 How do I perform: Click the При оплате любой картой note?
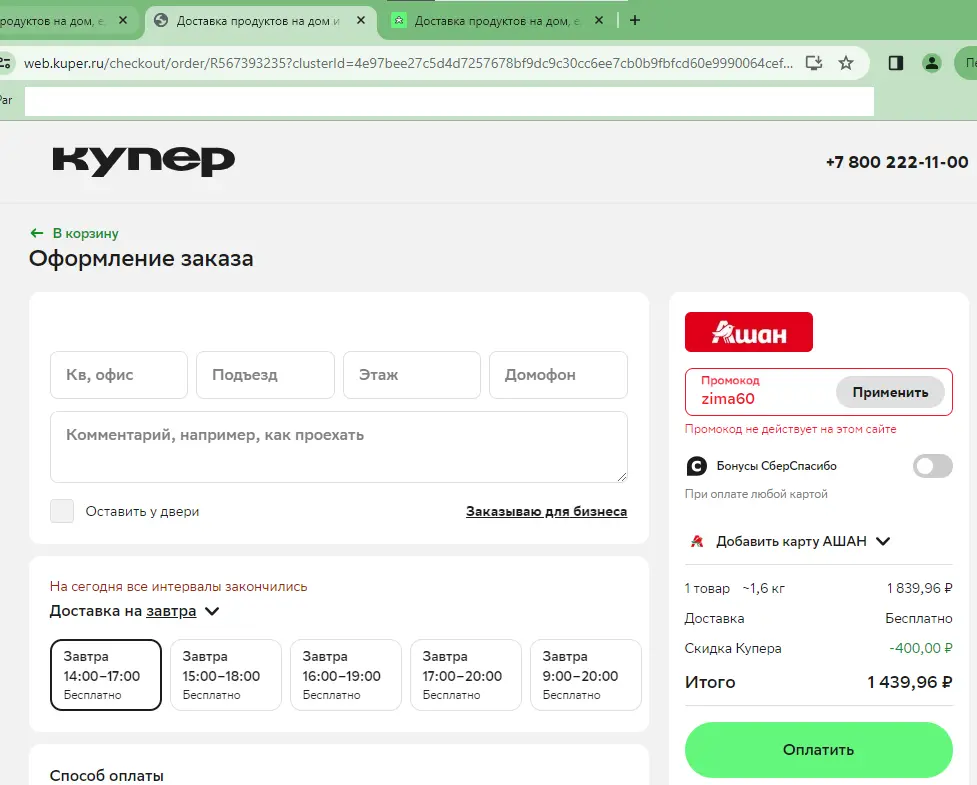click(756, 494)
